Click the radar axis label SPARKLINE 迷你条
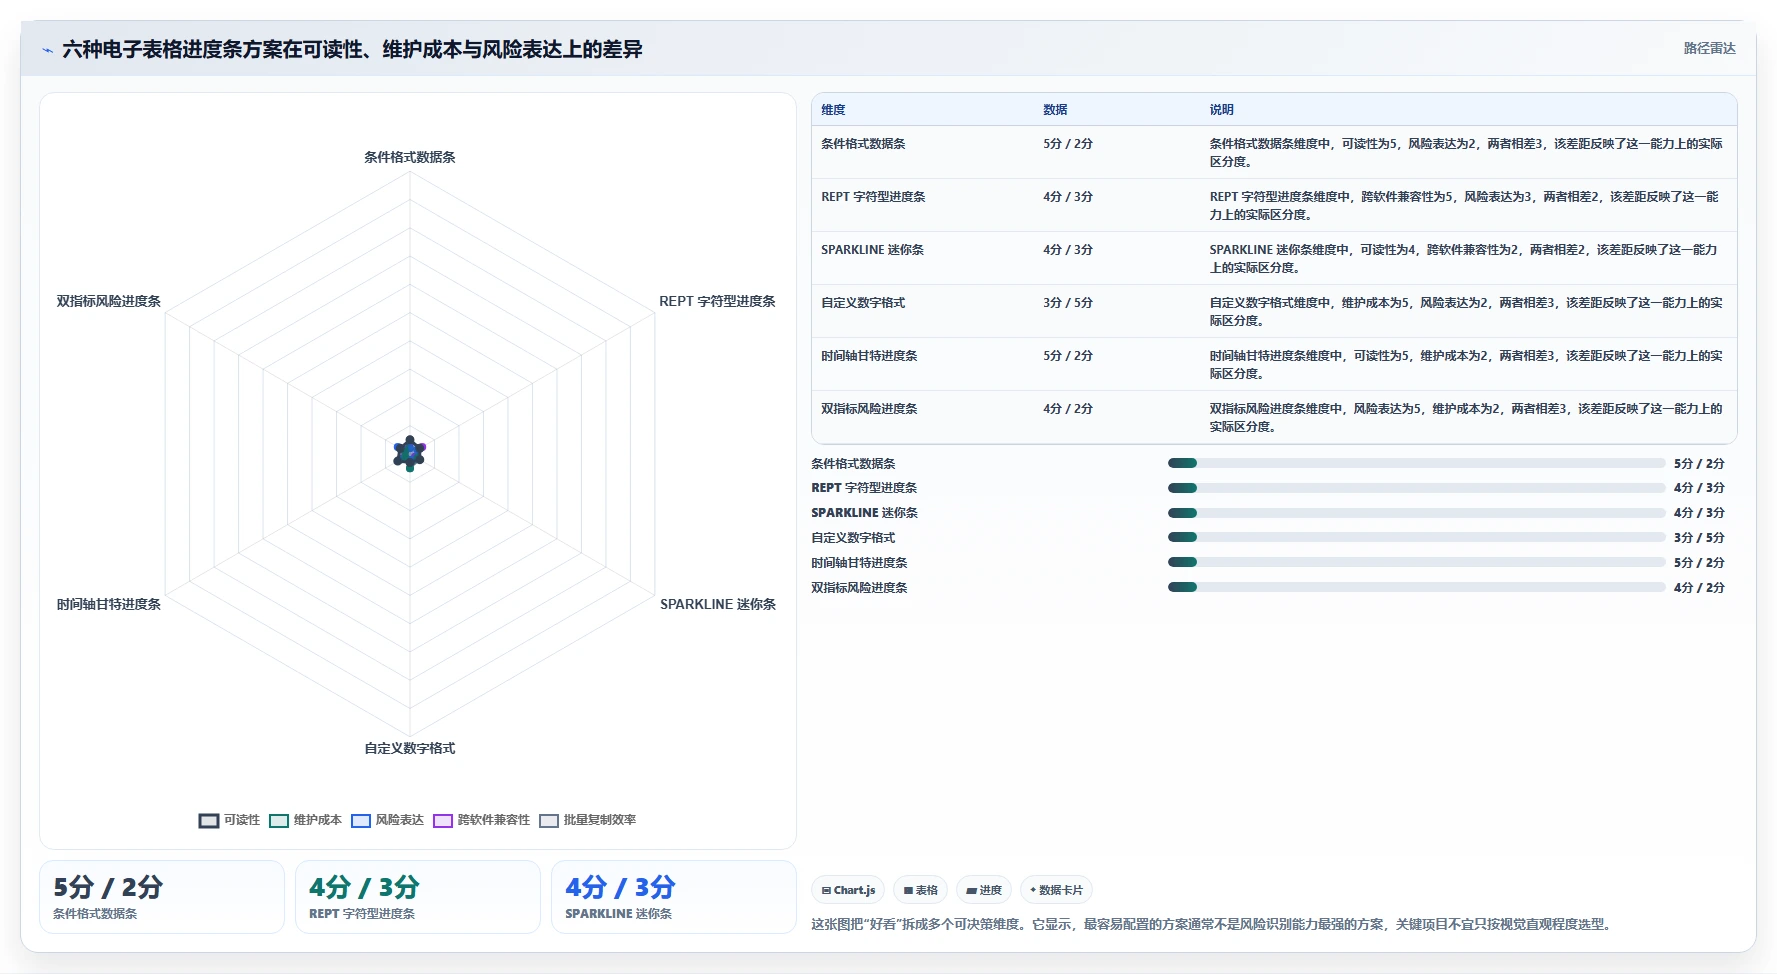This screenshot has height=974, width=1777. pyautogui.click(x=718, y=604)
